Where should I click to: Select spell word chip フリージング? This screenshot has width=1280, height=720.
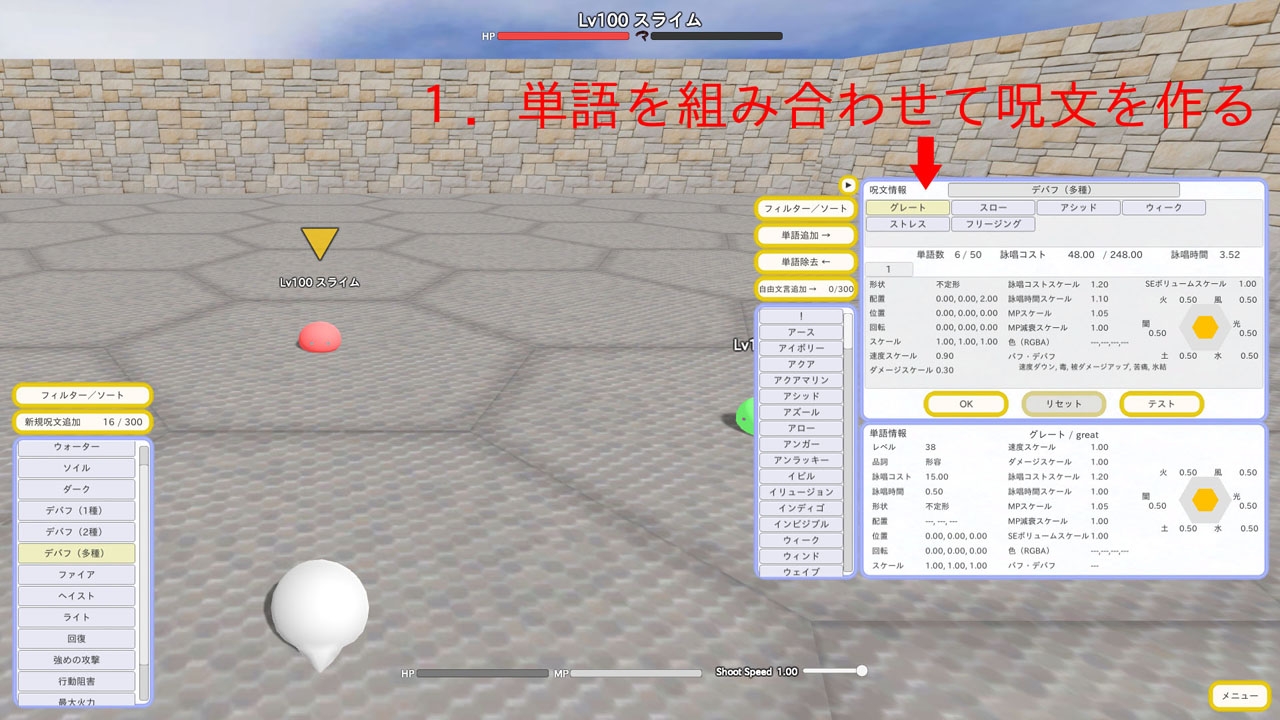click(x=993, y=224)
